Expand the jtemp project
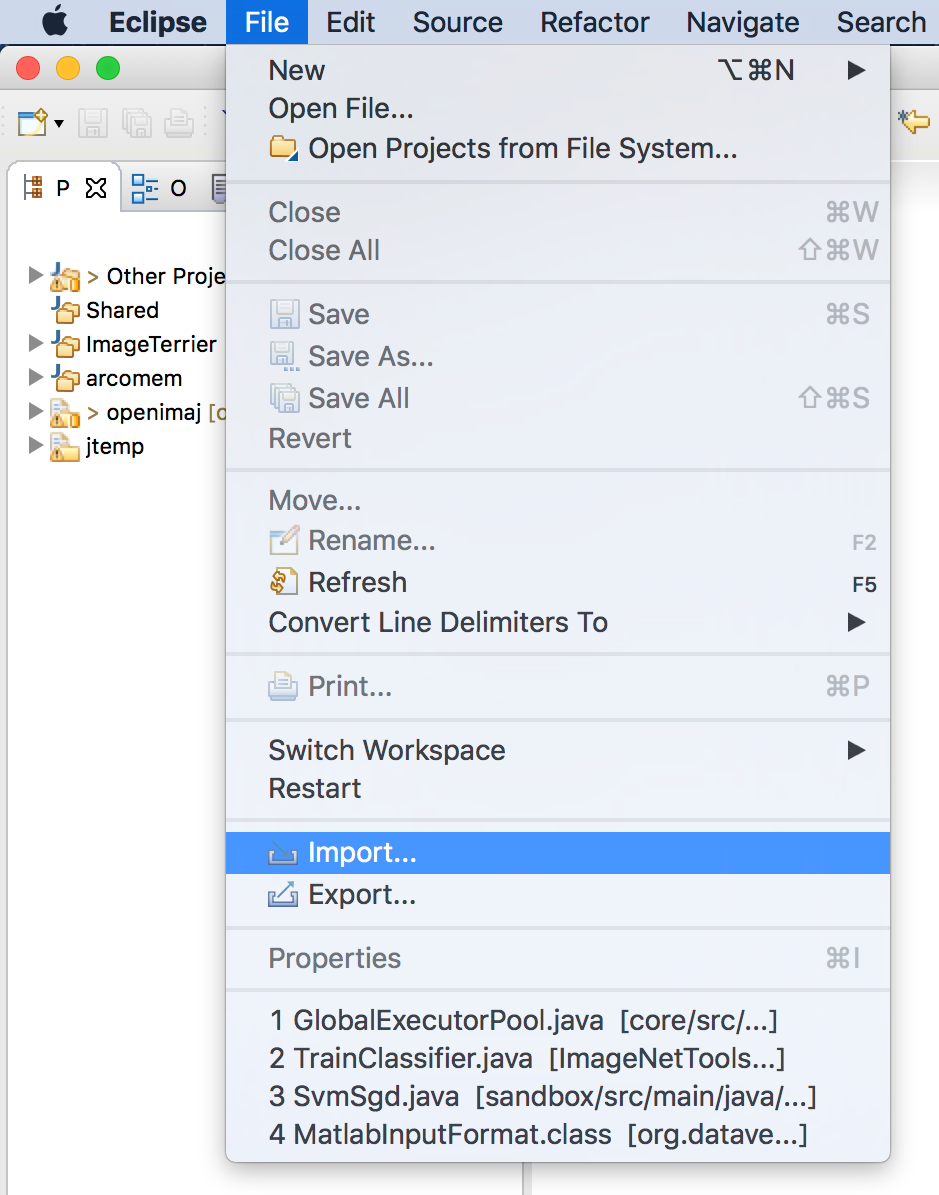This screenshot has height=1195, width=939. click(x=36, y=446)
